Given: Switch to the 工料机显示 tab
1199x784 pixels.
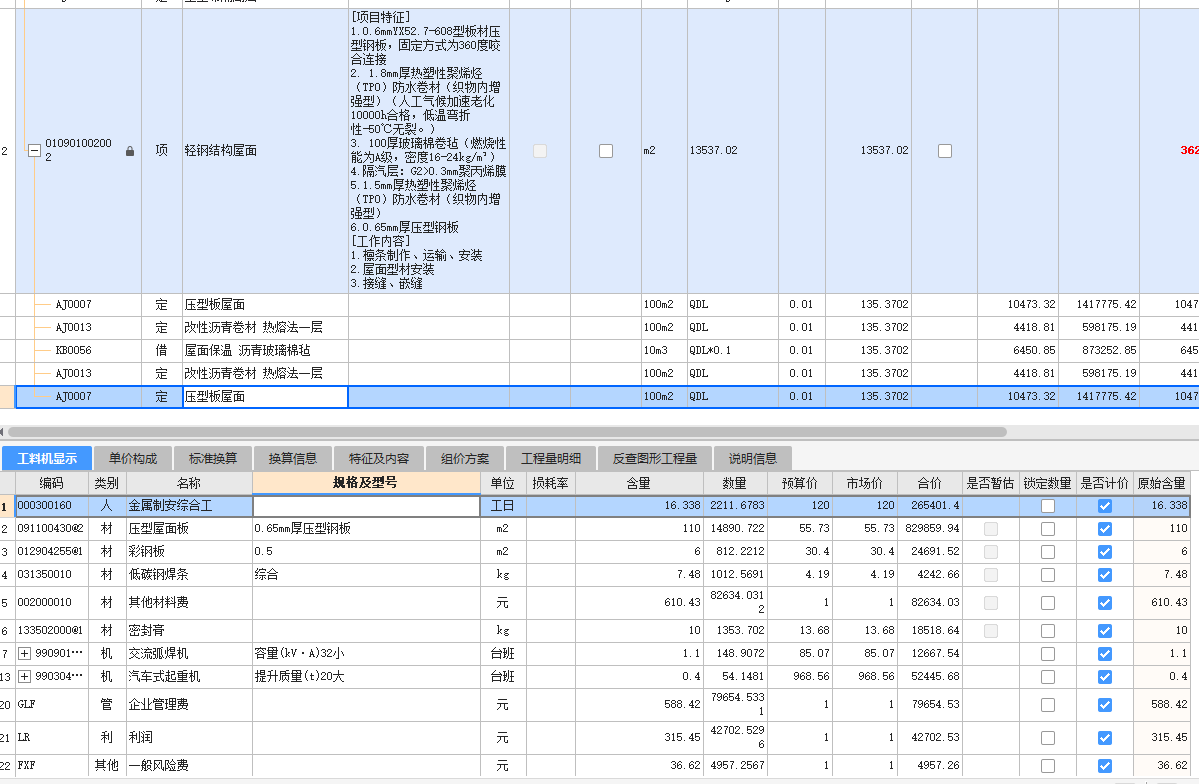Looking at the screenshot, I should tap(47, 459).
